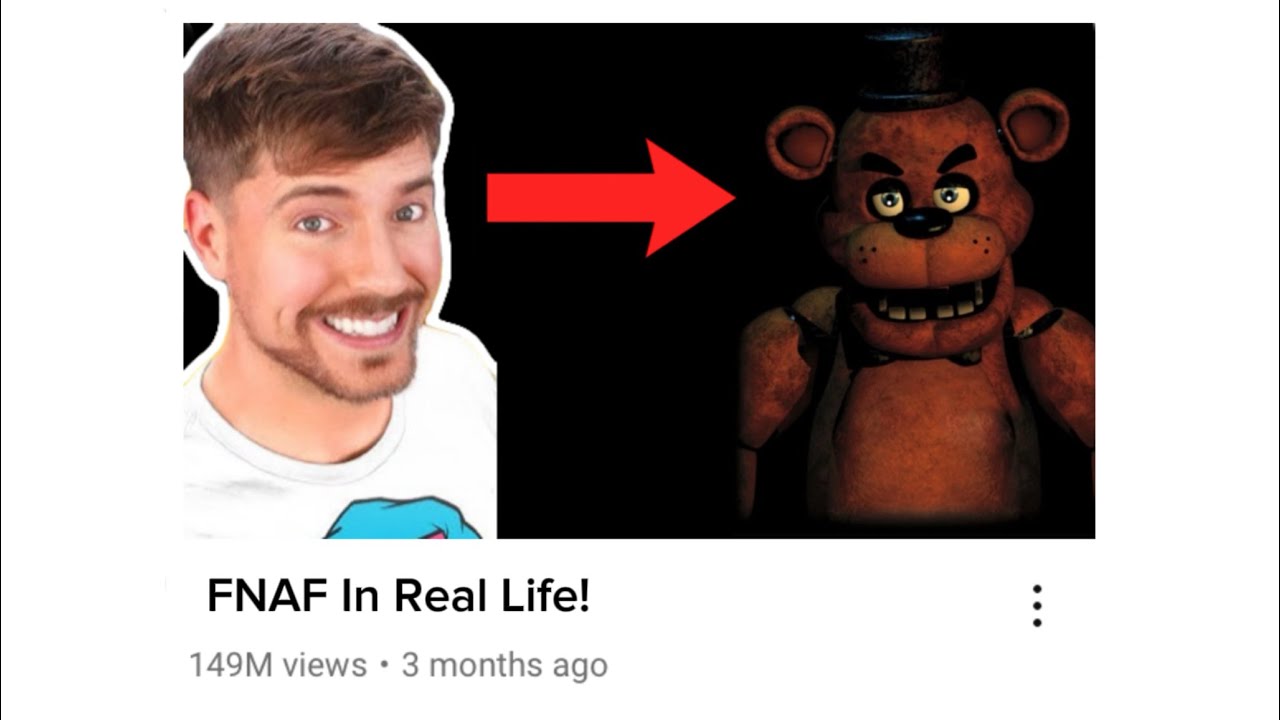Click the red arrow in the thumbnail
The width and height of the screenshot is (1280, 720).
pyautogui.click(x=611, y=197)
